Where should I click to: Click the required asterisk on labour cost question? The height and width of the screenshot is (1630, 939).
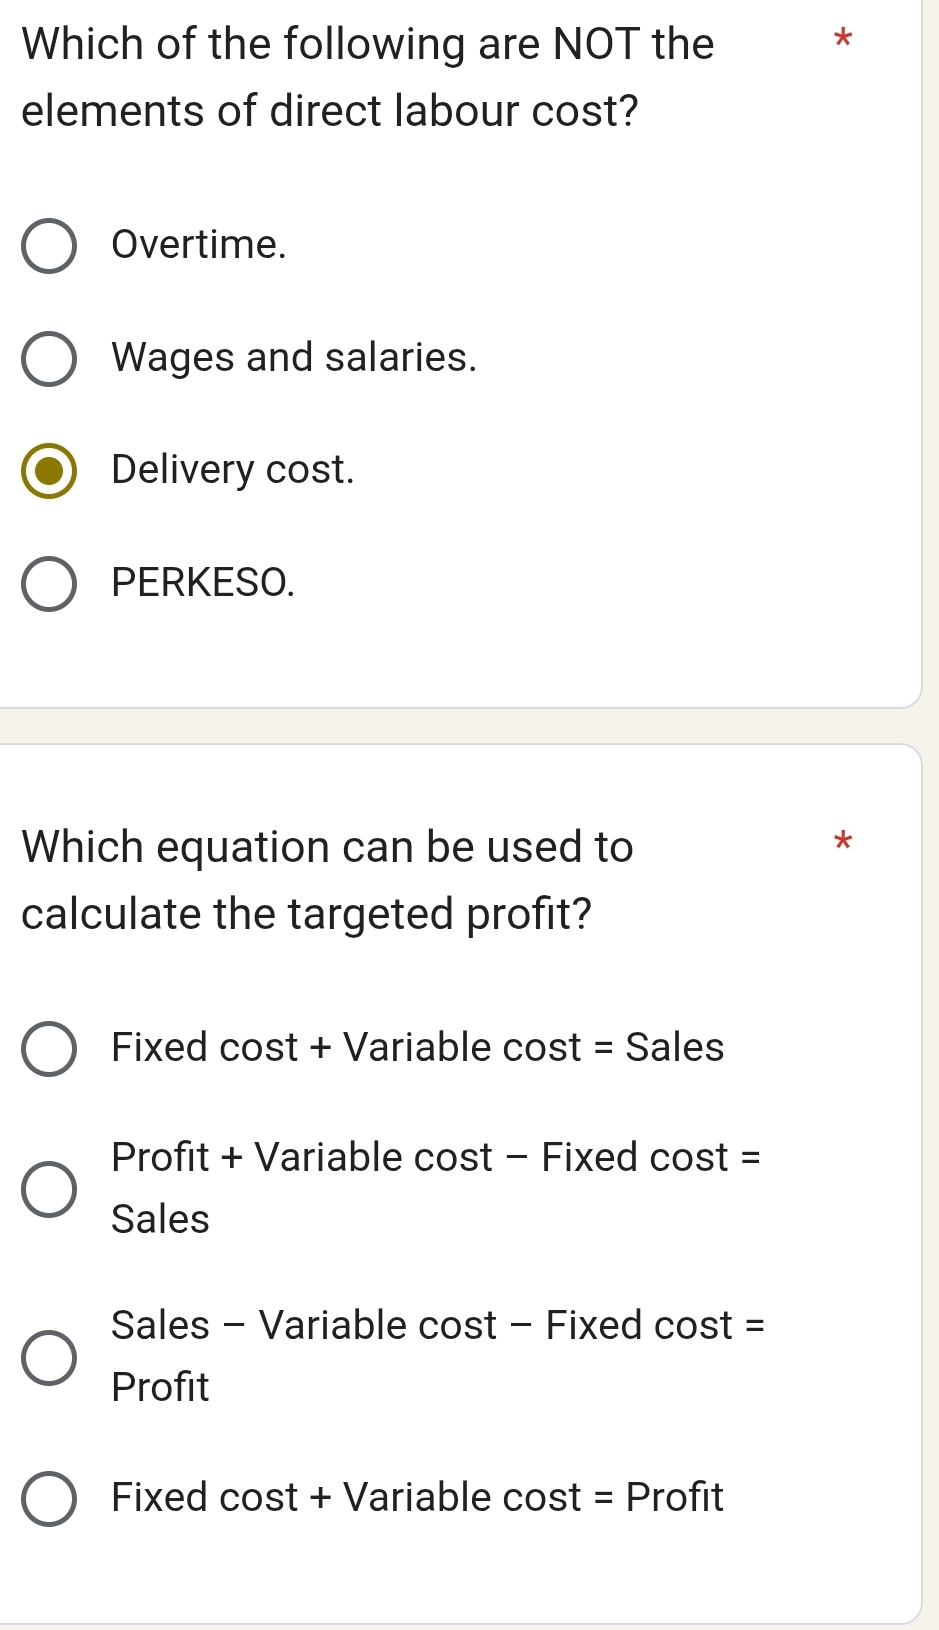(x=842, y=41)
